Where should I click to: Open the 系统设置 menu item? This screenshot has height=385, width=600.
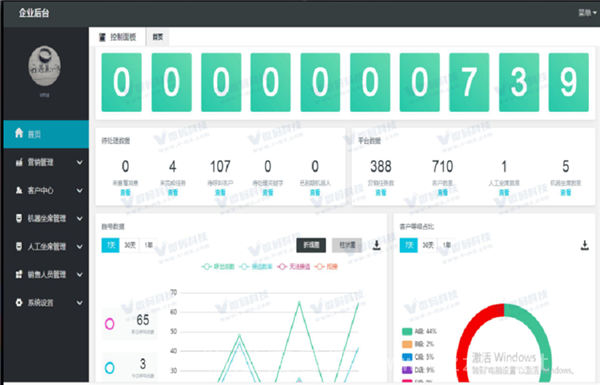pos(46,303)
